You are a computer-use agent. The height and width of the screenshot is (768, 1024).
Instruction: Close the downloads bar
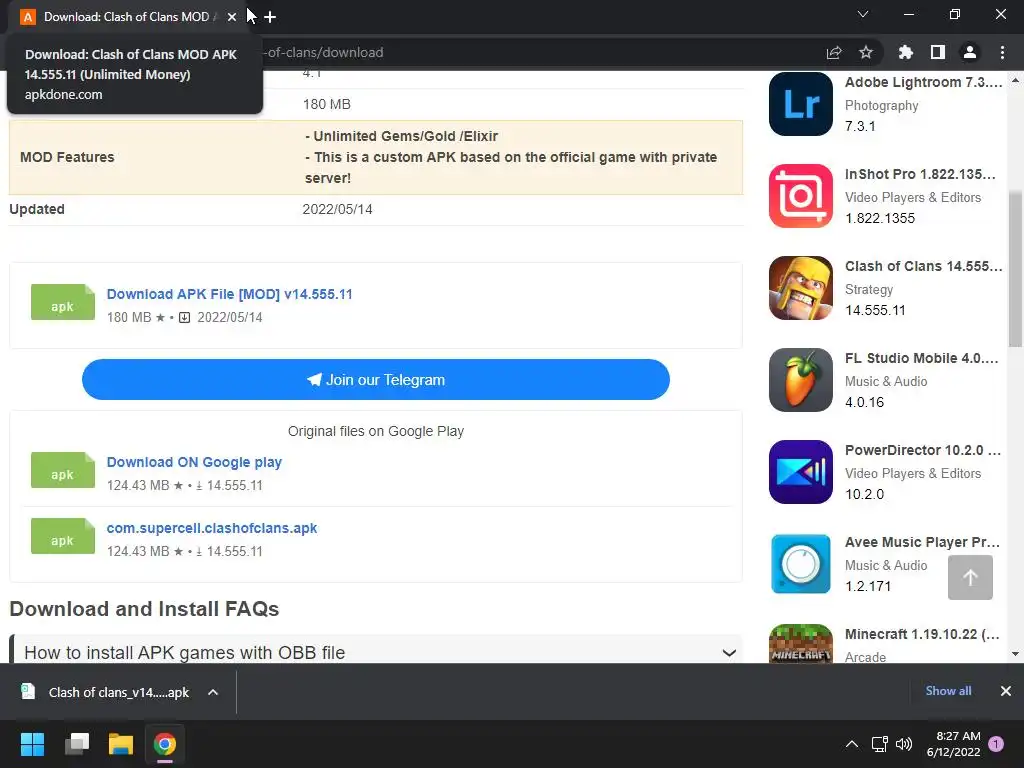1006,691
